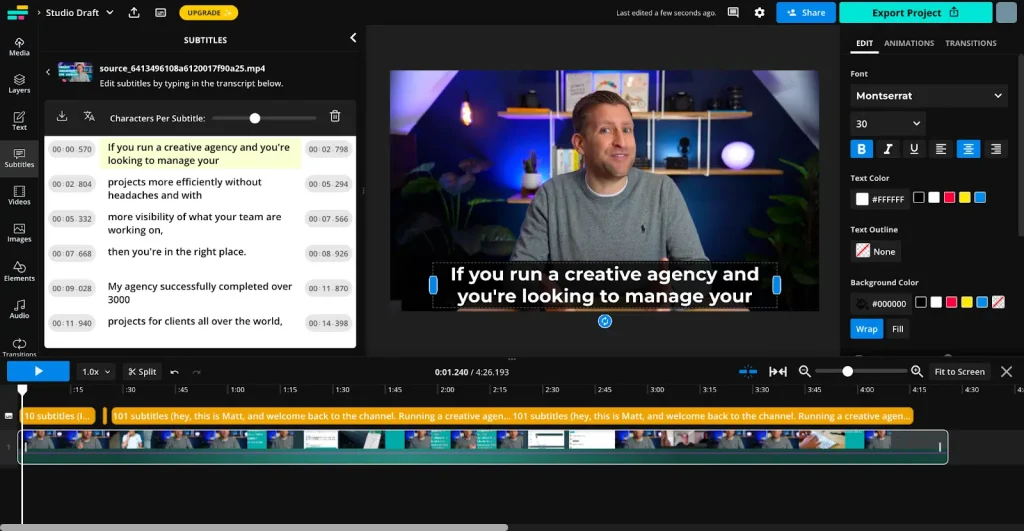Switch to the Transitions tab
Viewport: 1024px width, 531px height.
[x=970, y=43]
